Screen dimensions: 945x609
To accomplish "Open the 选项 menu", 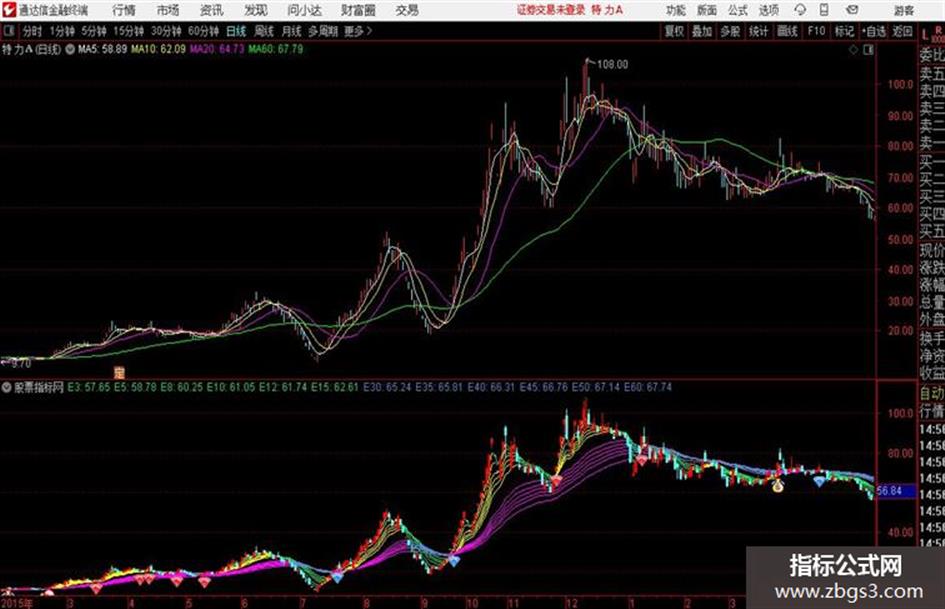I will (x=769, y=10).
